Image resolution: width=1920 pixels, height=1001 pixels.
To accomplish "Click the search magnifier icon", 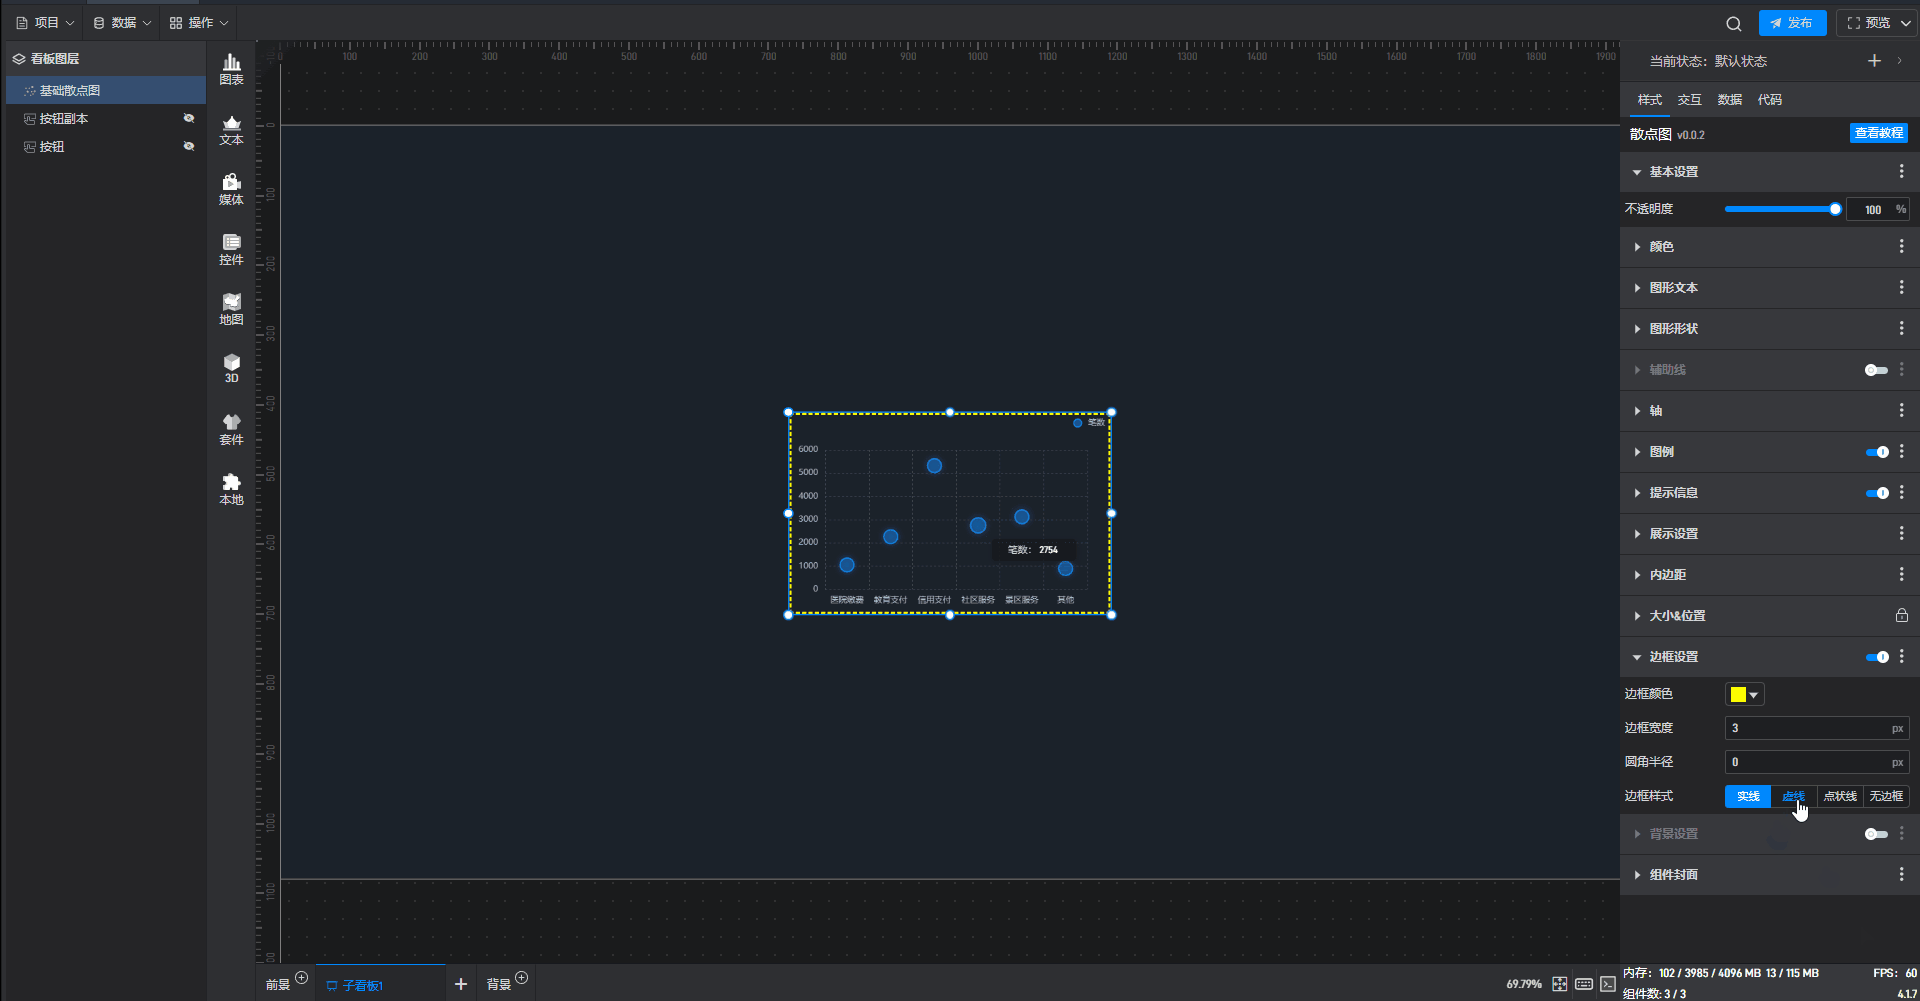I will click(x=1734, y=23).
